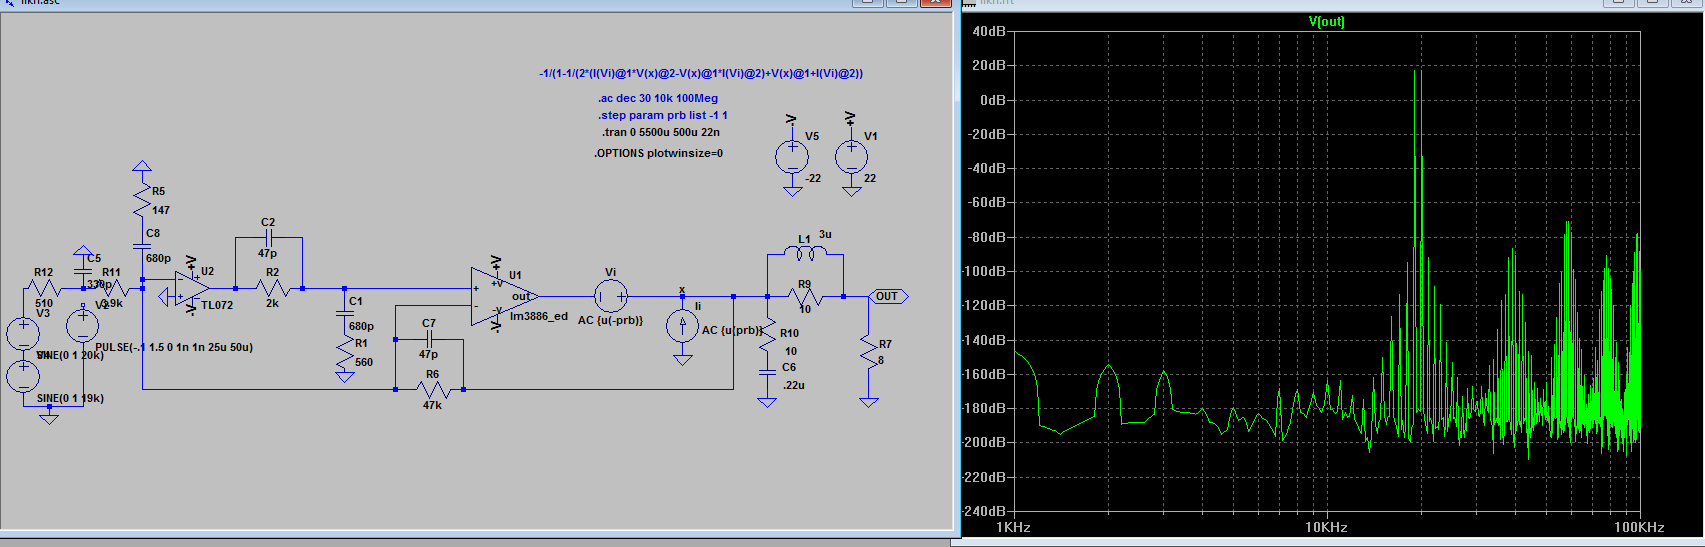Image resolution: width=1705 pixels, height=547 pixels.
Task: Select the C8 capacitor symbol
Action: (x=142, y=245)
